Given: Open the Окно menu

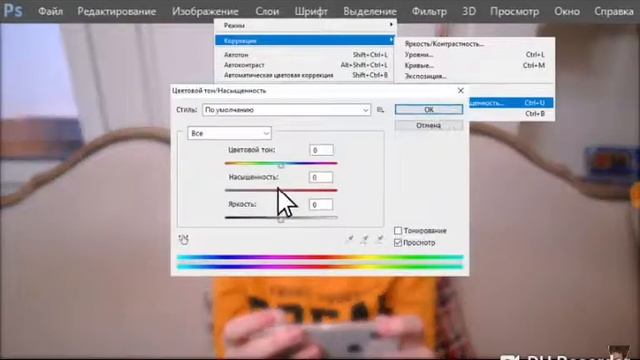Looking at the screenshot, I should (567, 11).
